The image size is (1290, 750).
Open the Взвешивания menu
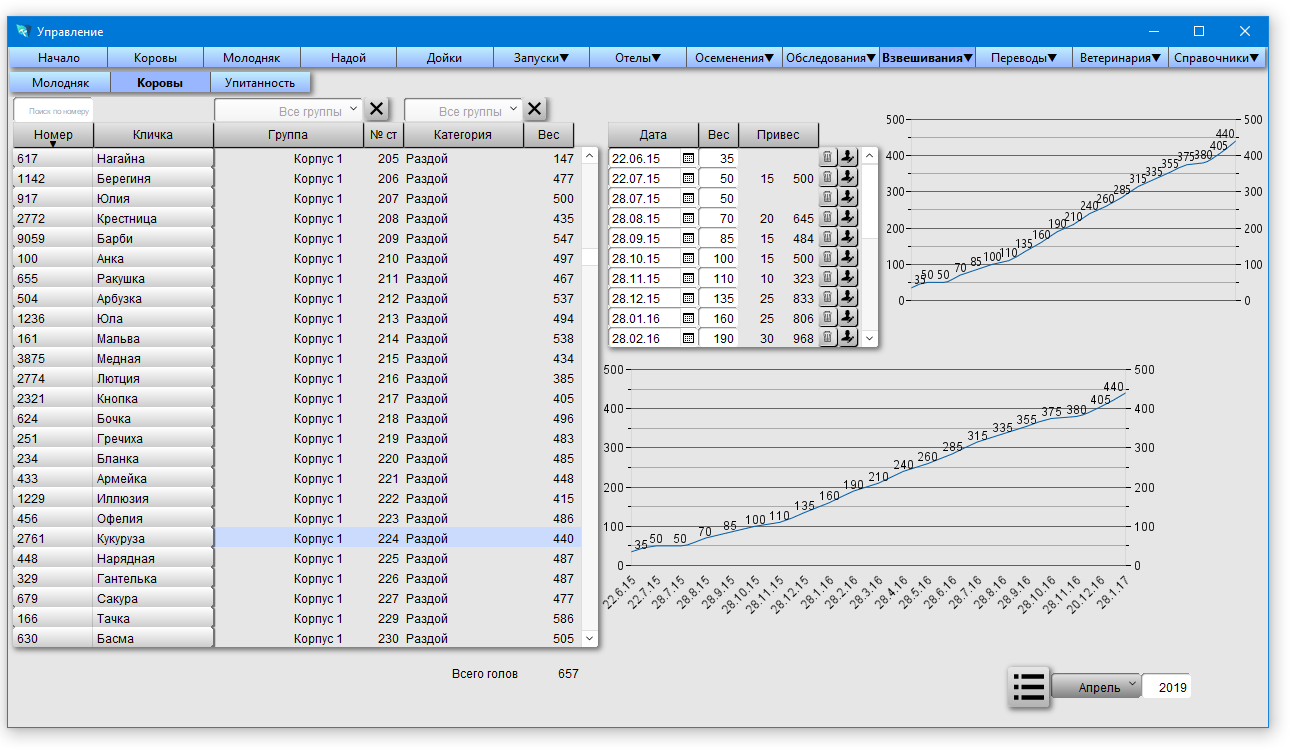tap(927, 58)
